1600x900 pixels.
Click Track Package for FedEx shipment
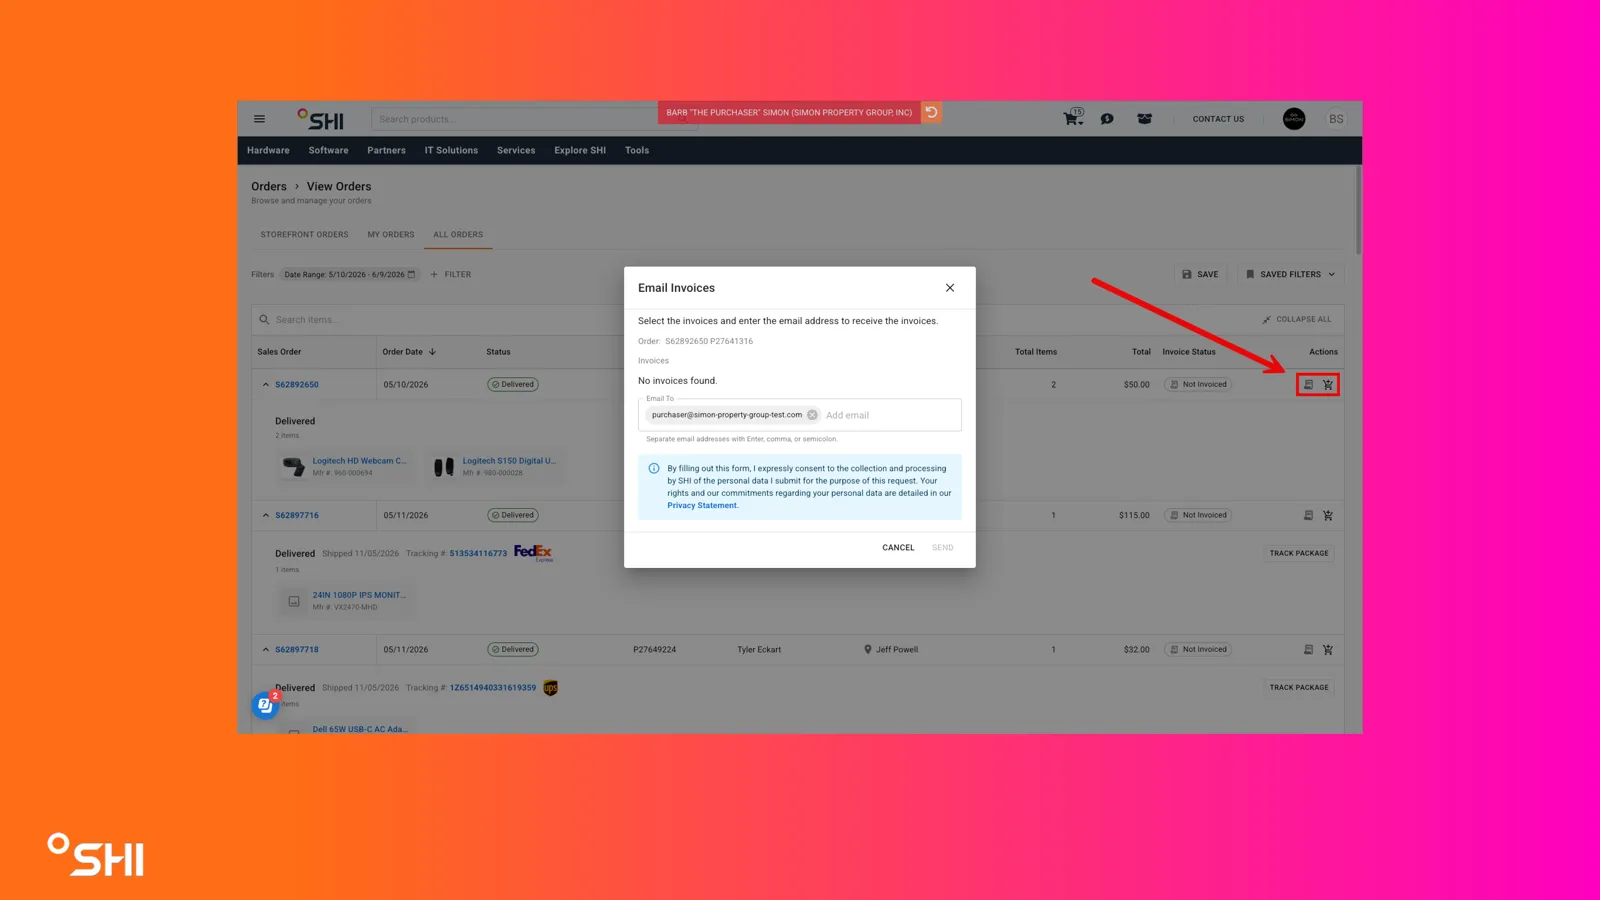(1299, 553)
